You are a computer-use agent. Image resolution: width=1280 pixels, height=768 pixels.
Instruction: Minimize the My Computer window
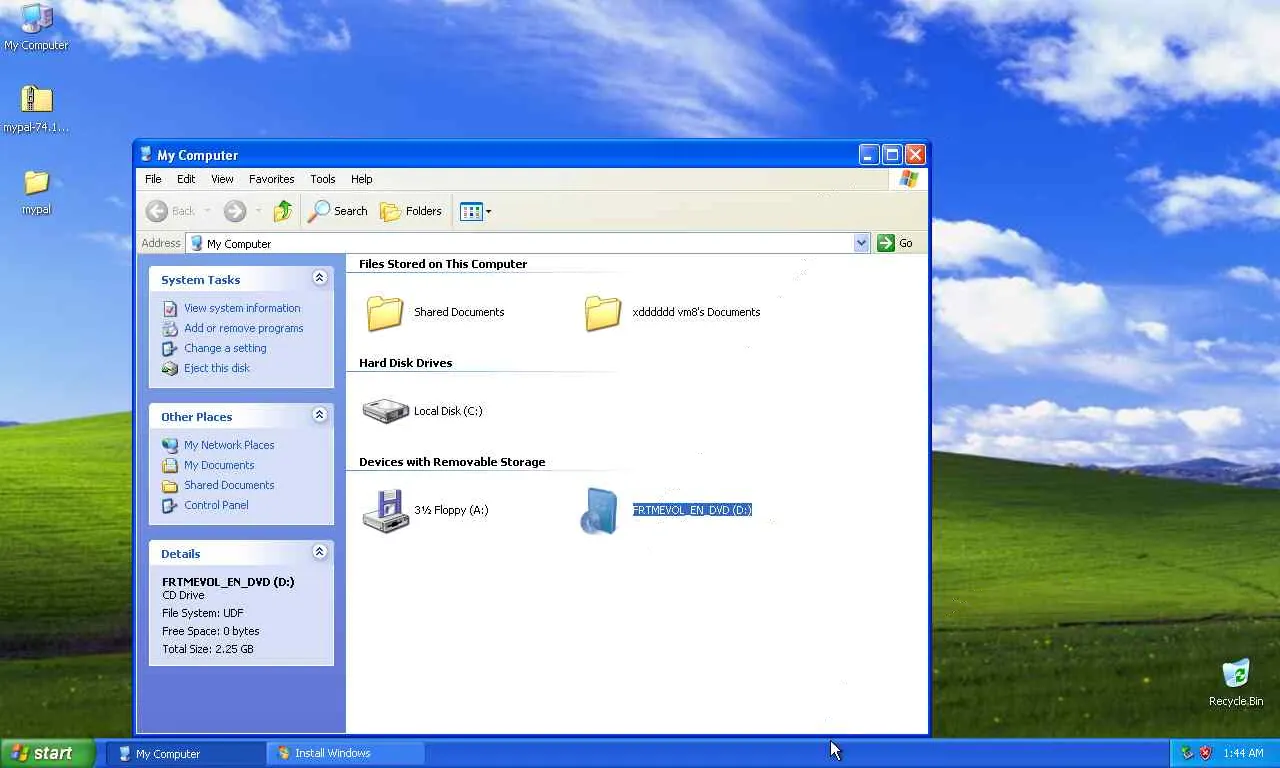click(x=868, y=155)
